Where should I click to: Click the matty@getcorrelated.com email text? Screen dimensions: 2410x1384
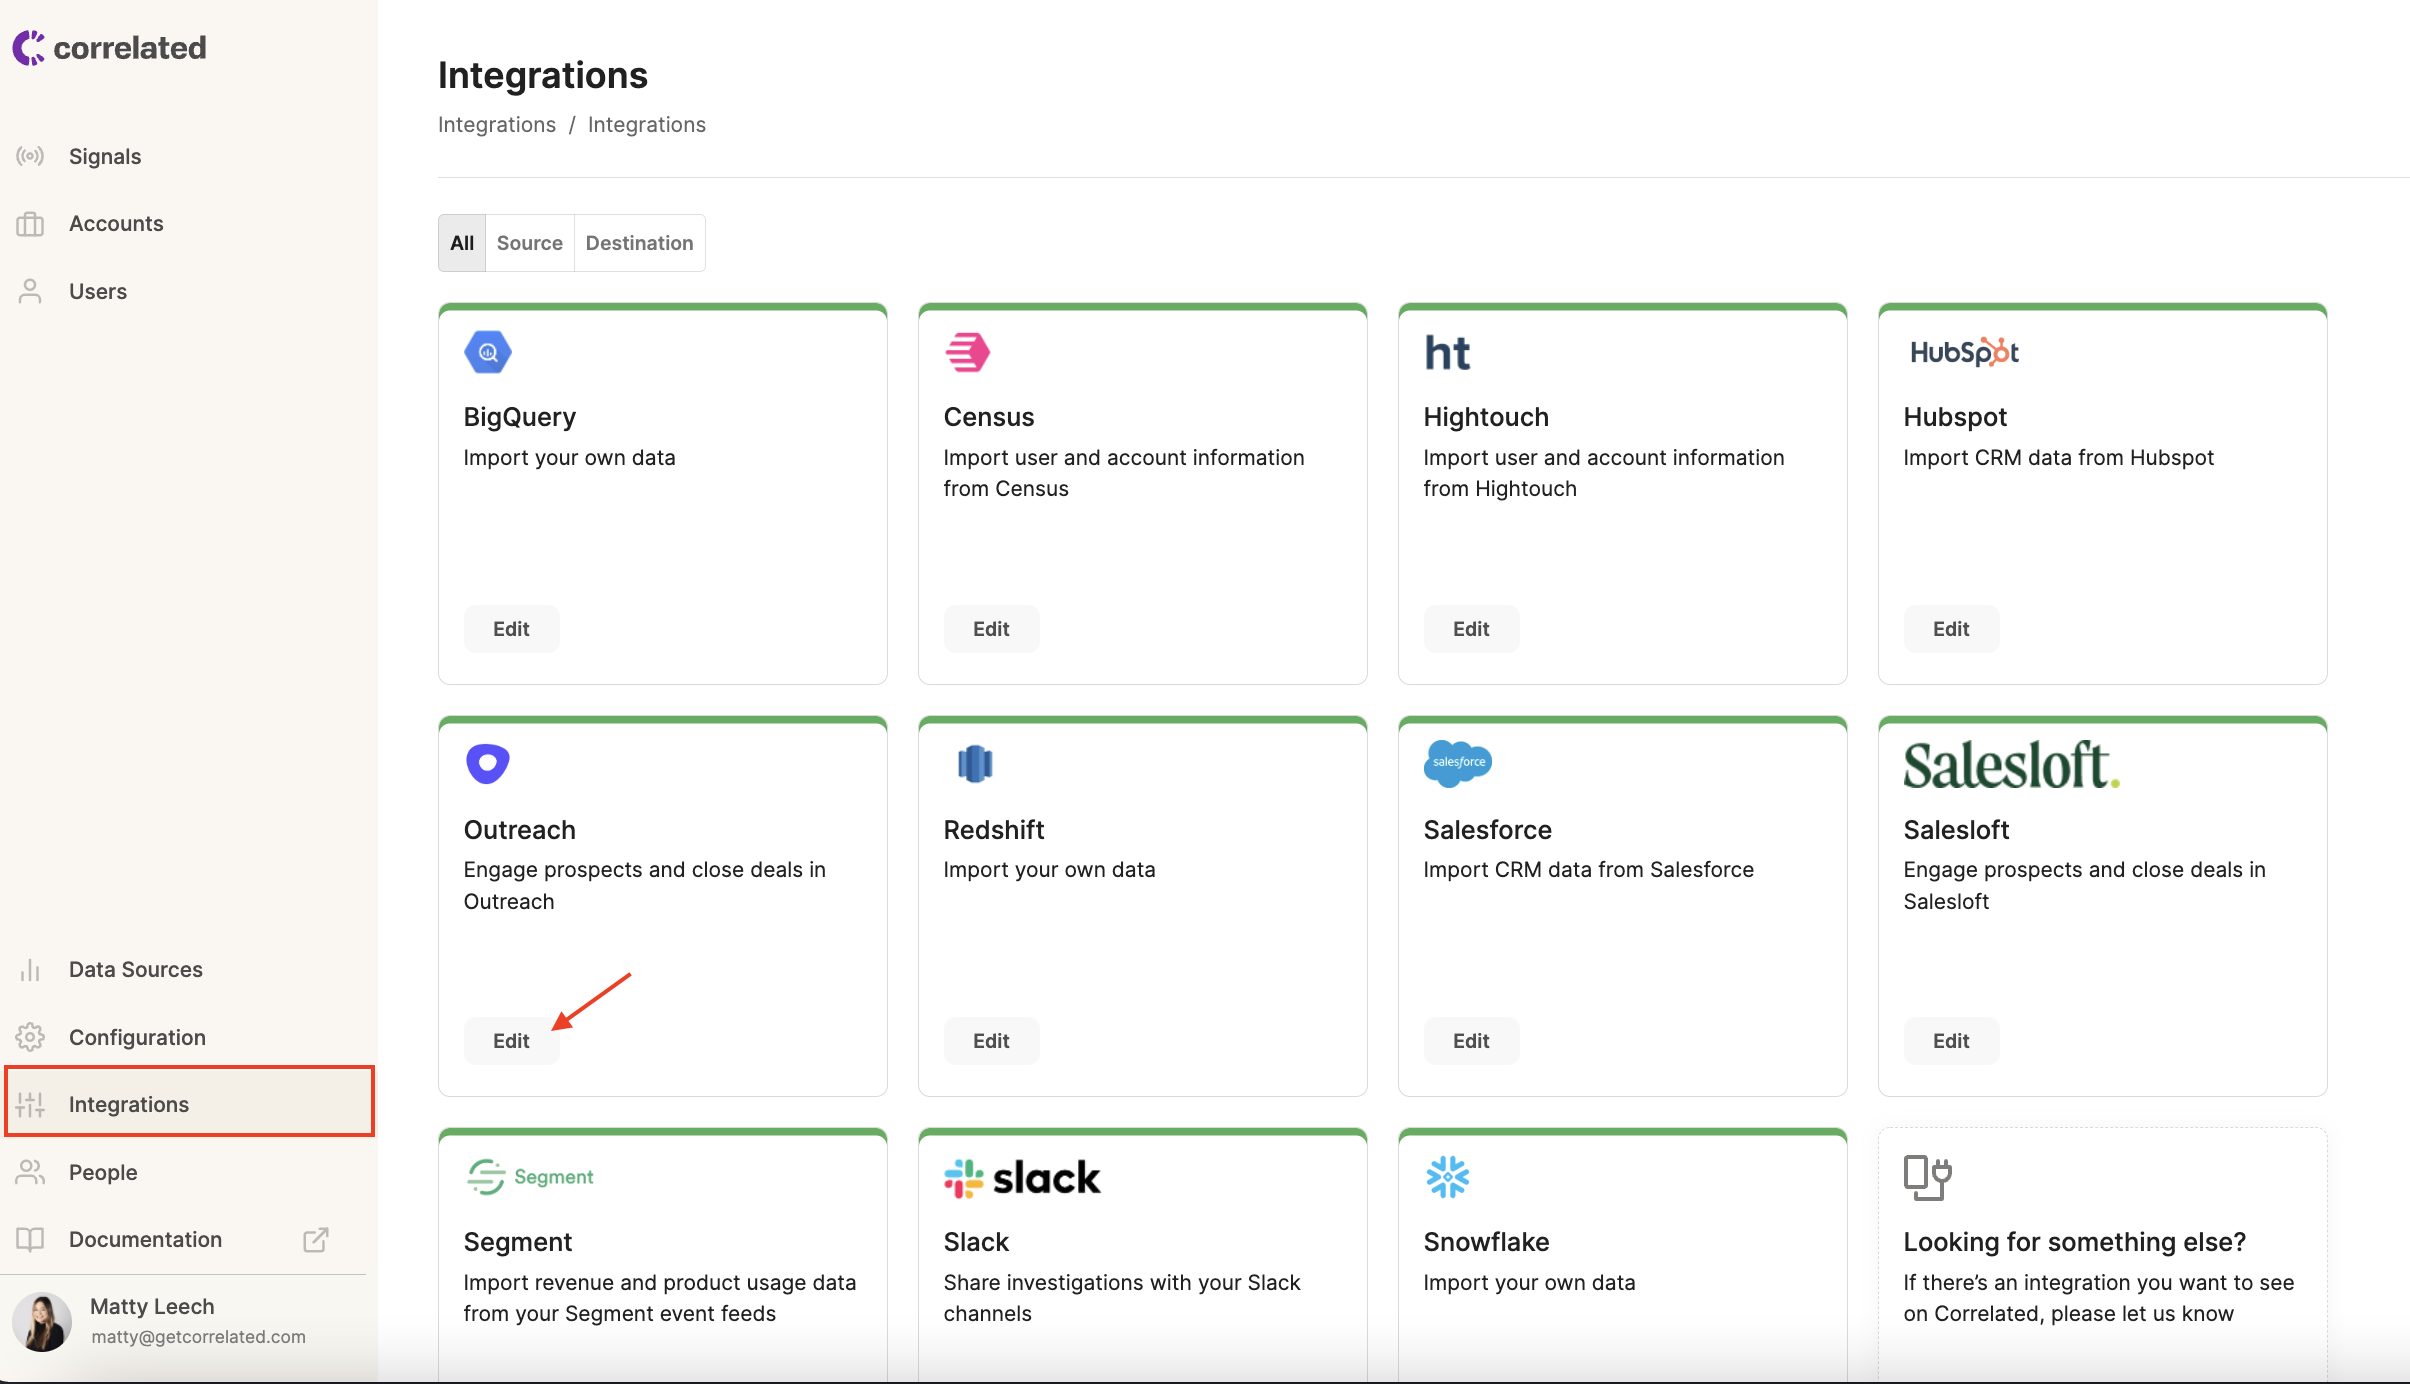coord(198,1337)
